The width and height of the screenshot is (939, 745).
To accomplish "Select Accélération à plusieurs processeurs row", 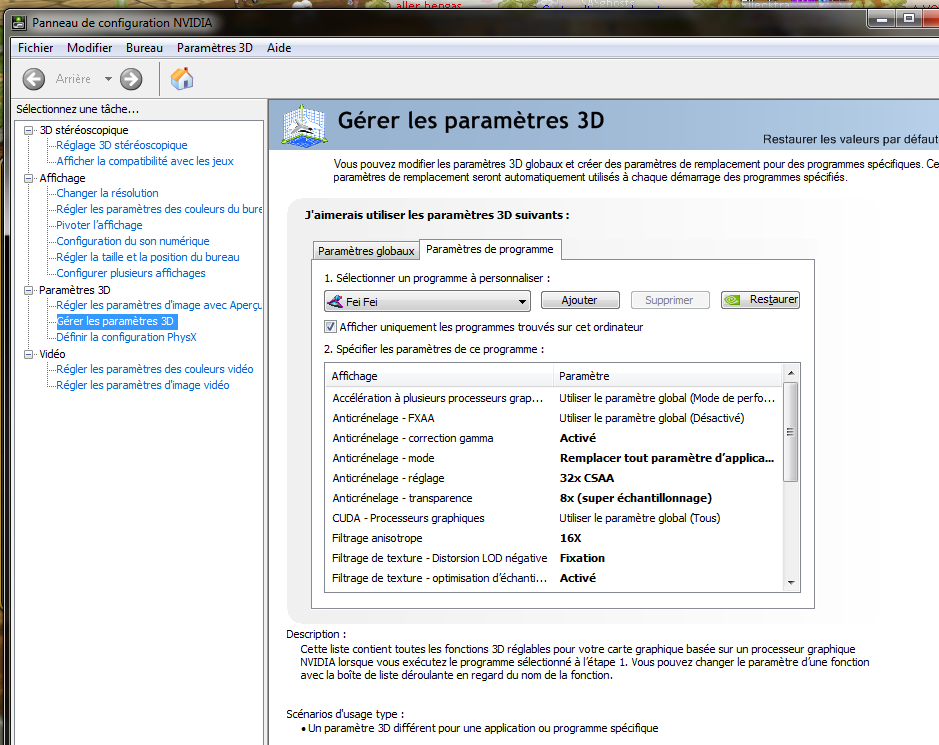I will coord(554,398).
